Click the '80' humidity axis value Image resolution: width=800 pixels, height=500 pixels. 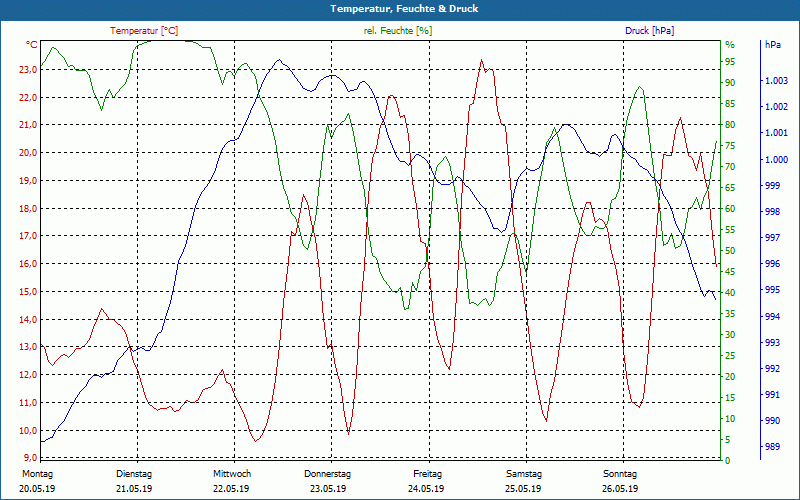point(730,124)
